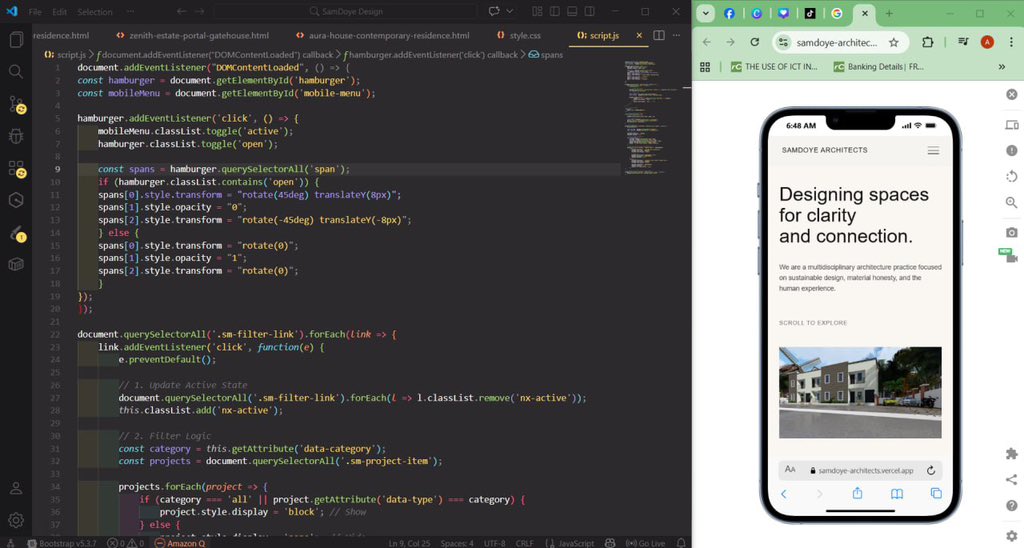Open Chrome's tab search dropdown arrow
The image size is (1024, 548).
[x=705, y=13]
